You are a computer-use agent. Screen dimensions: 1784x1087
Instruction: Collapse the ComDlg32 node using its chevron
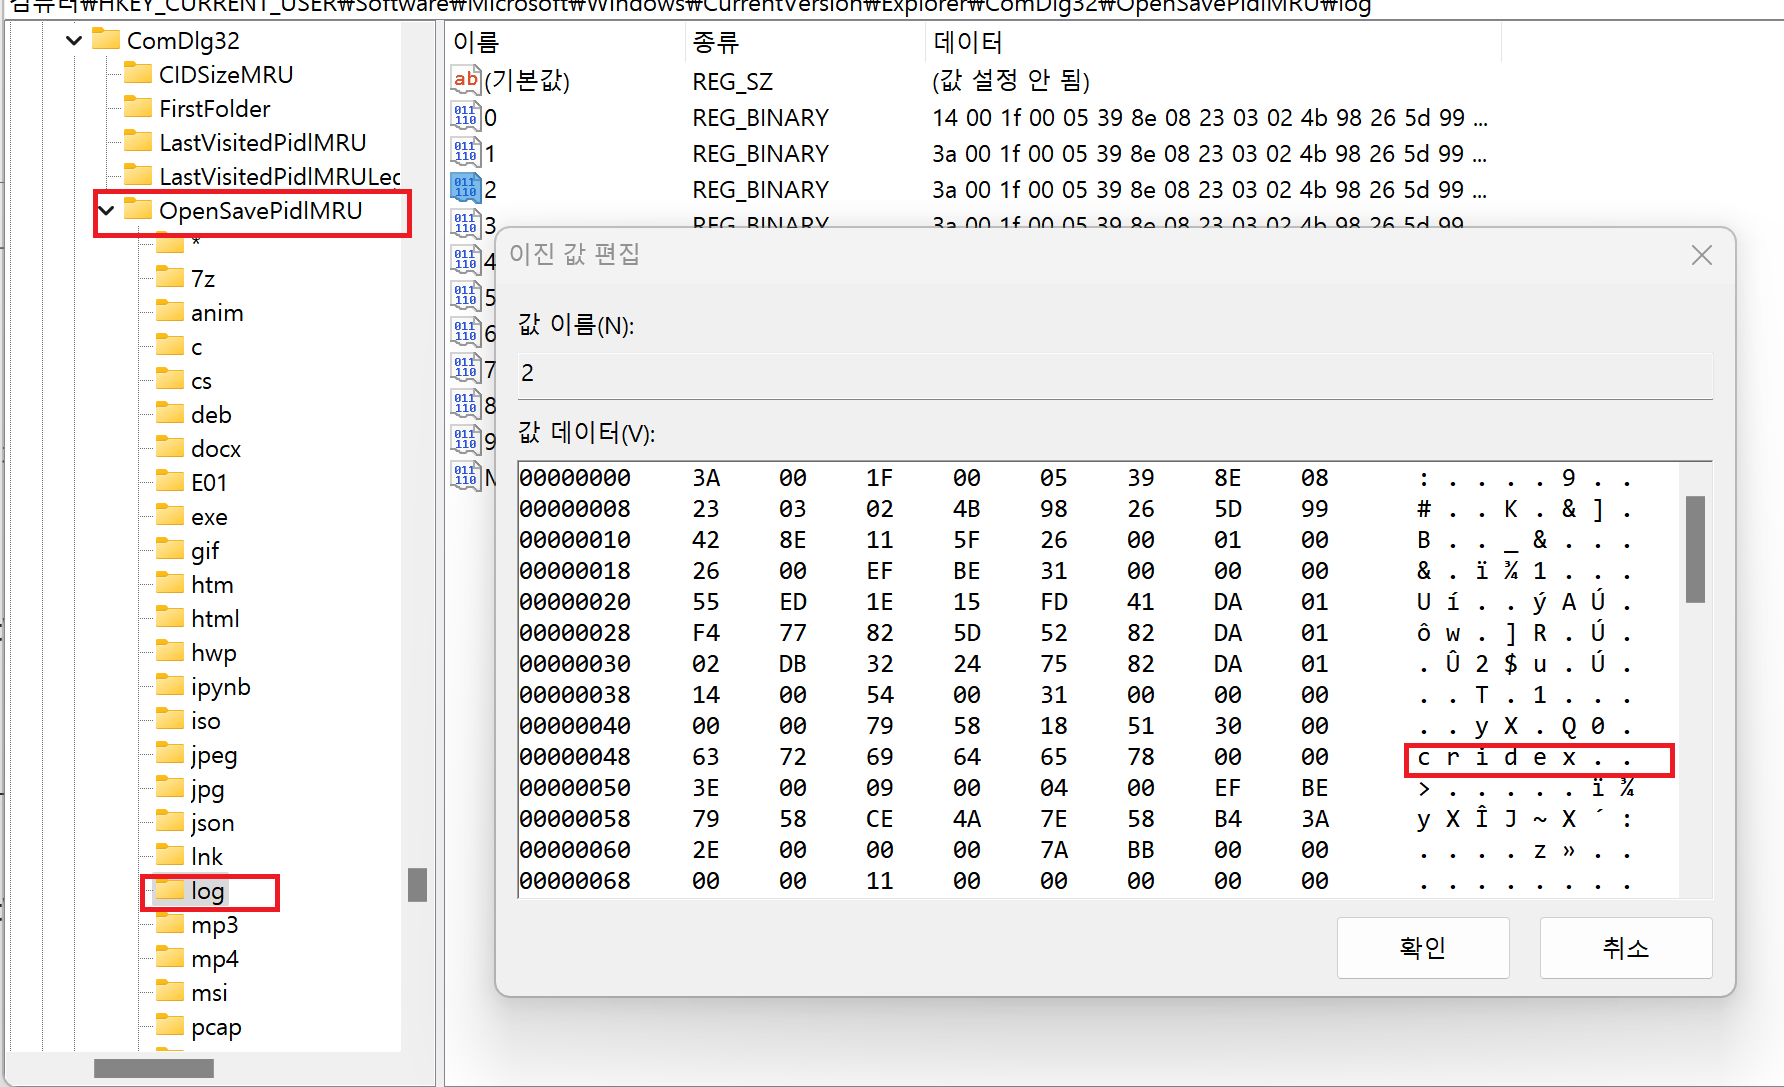[x=73, y=40]
